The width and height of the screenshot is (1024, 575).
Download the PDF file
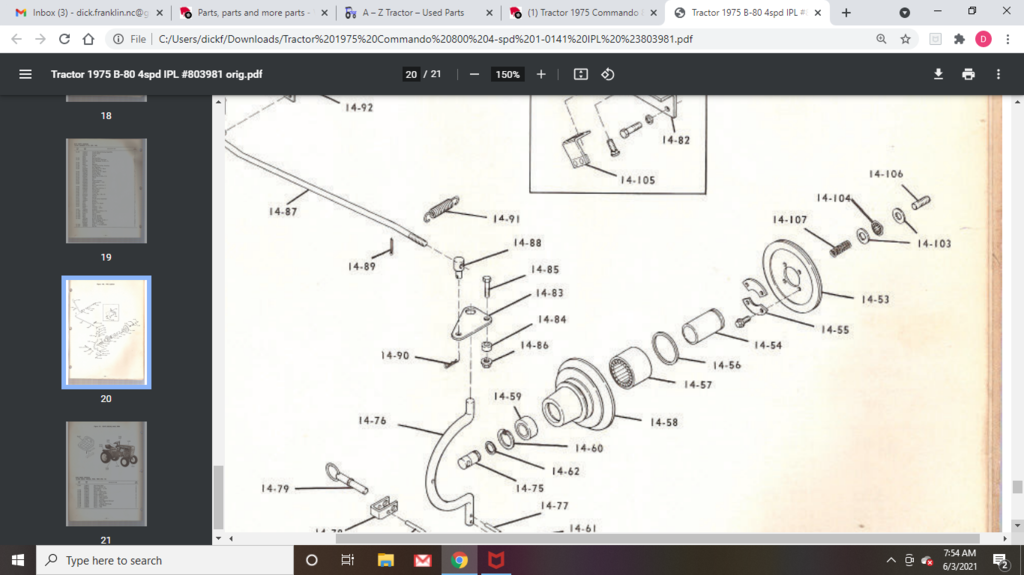click(x=938, y=74)
